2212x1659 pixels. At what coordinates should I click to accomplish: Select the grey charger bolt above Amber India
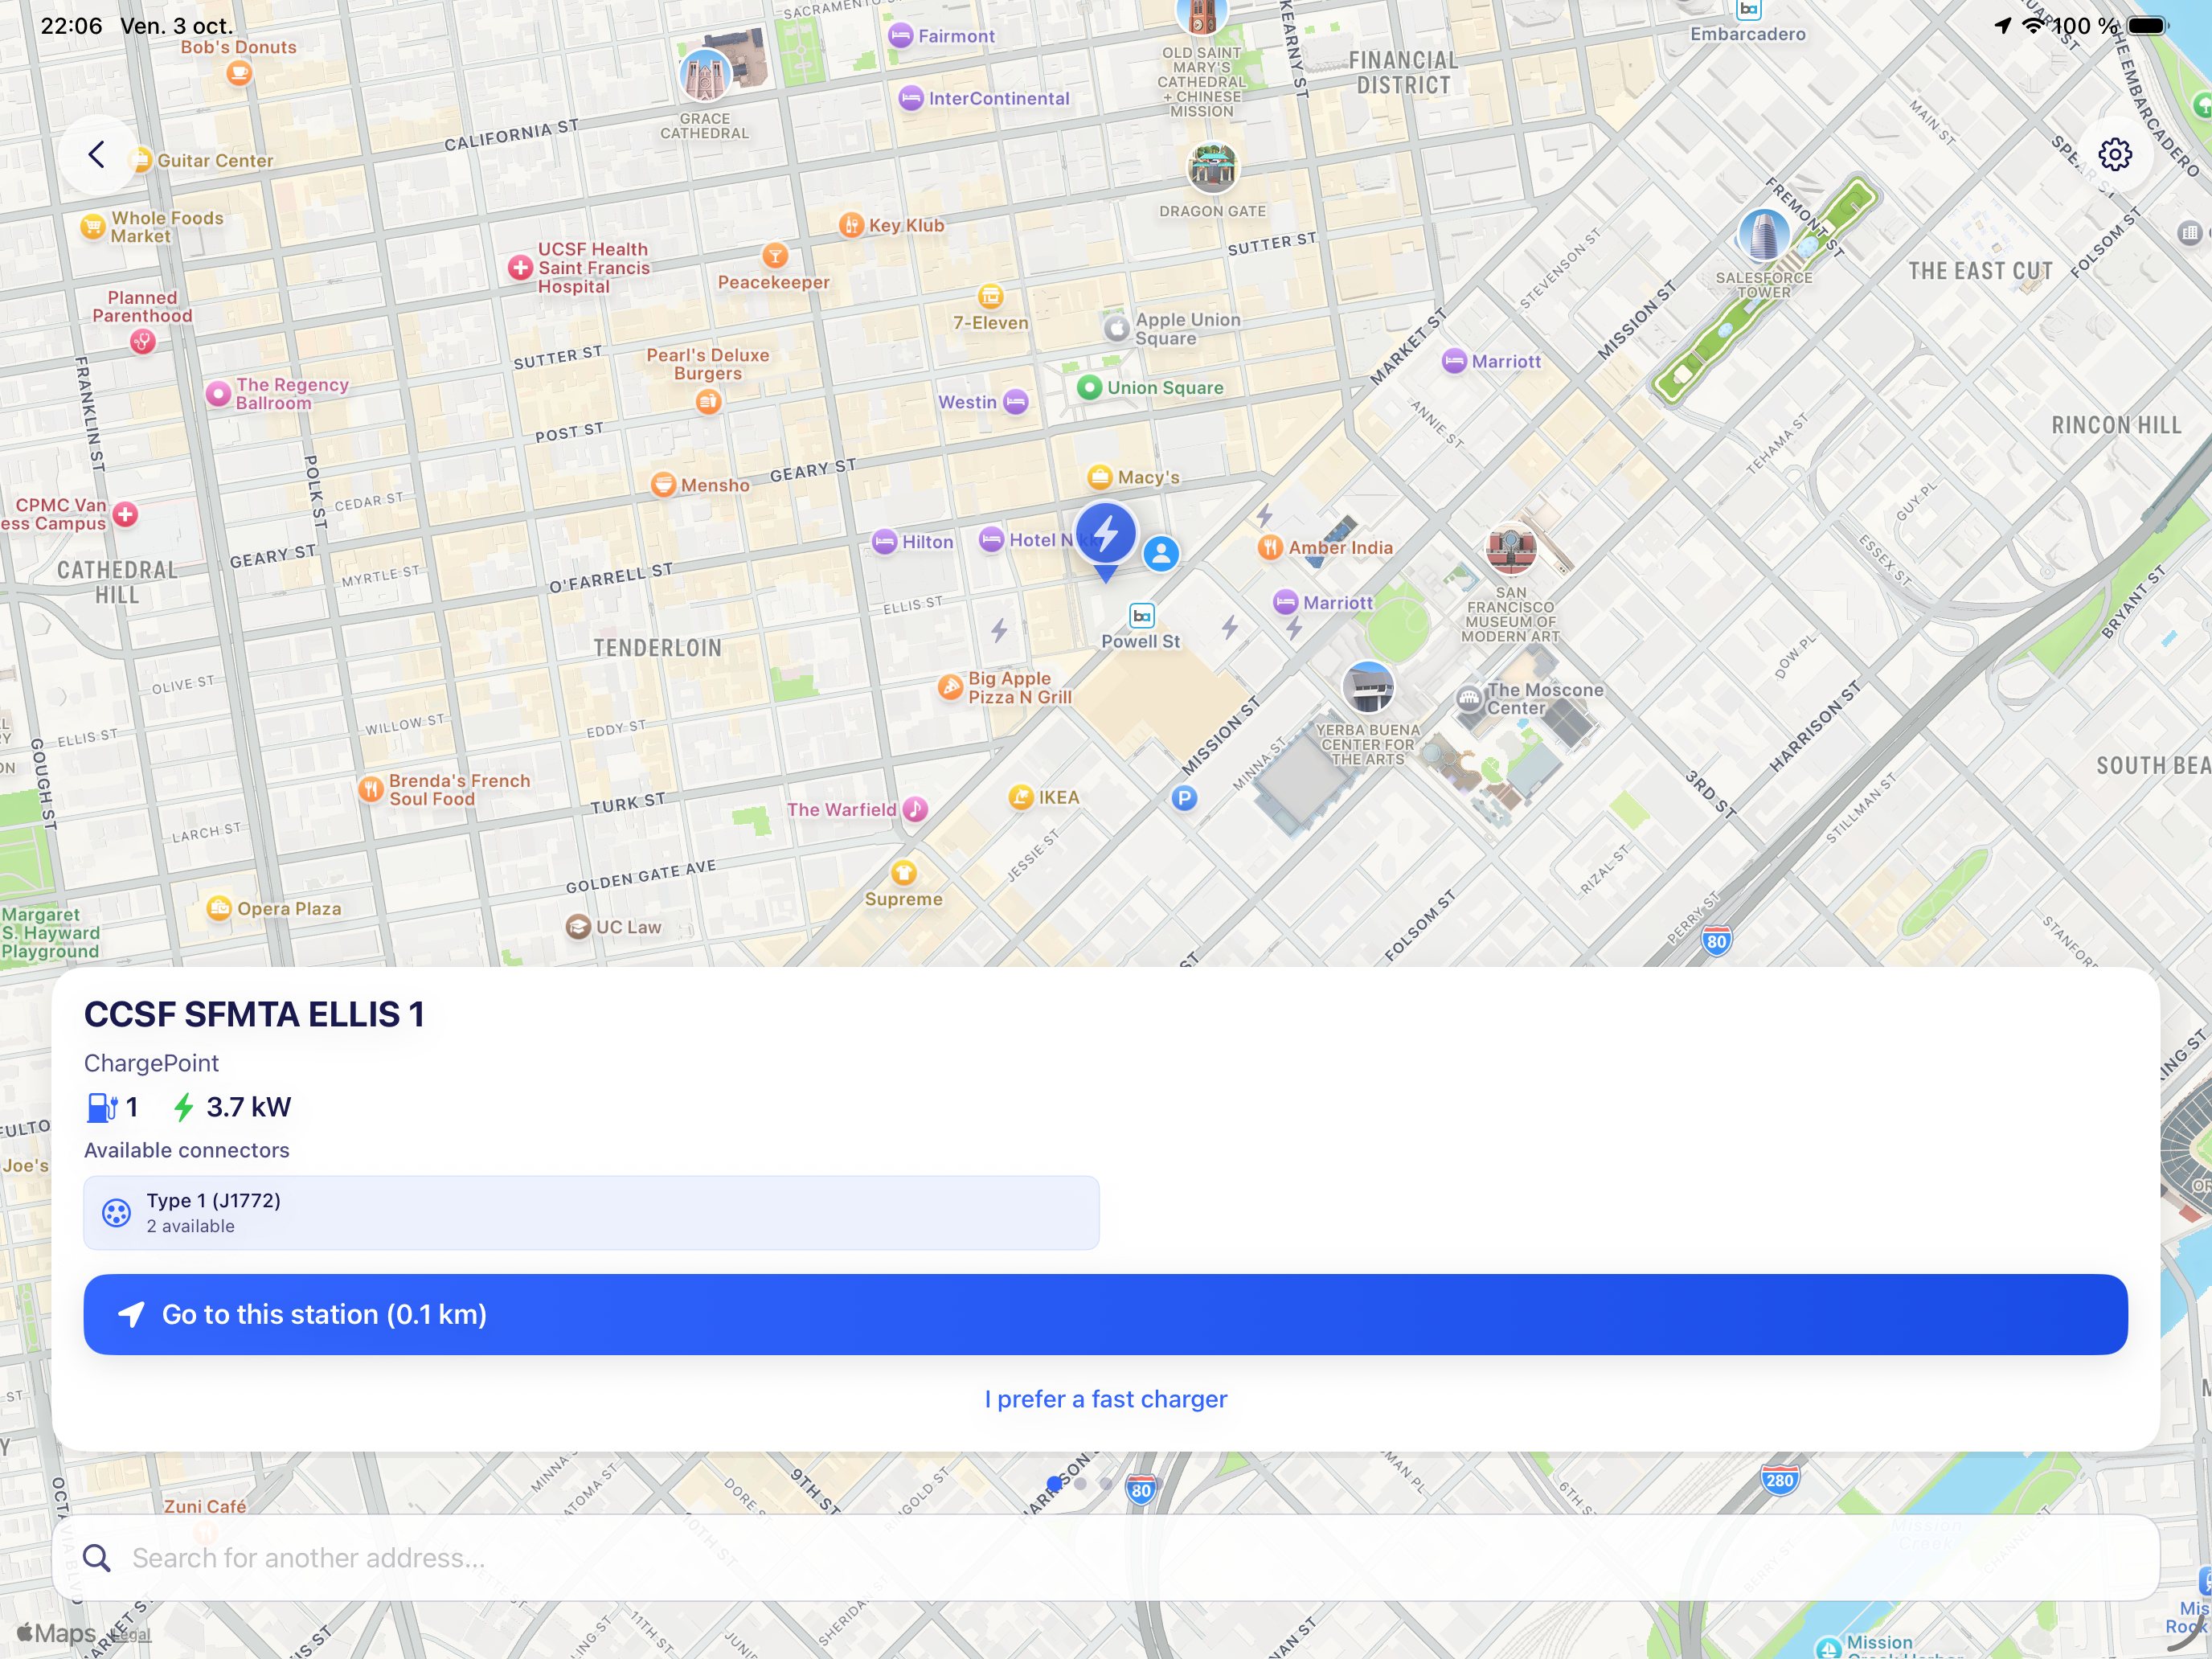1265,516
